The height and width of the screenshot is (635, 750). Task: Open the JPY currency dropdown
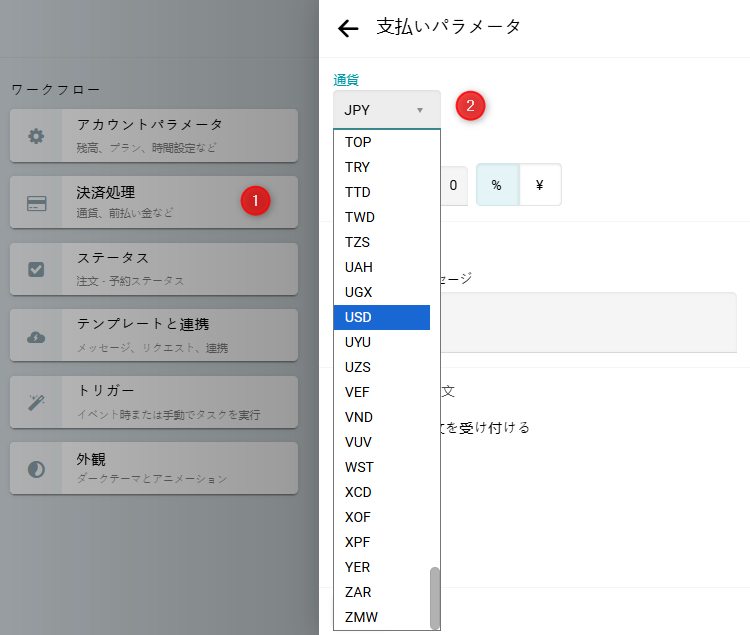[x=386, y=110]
